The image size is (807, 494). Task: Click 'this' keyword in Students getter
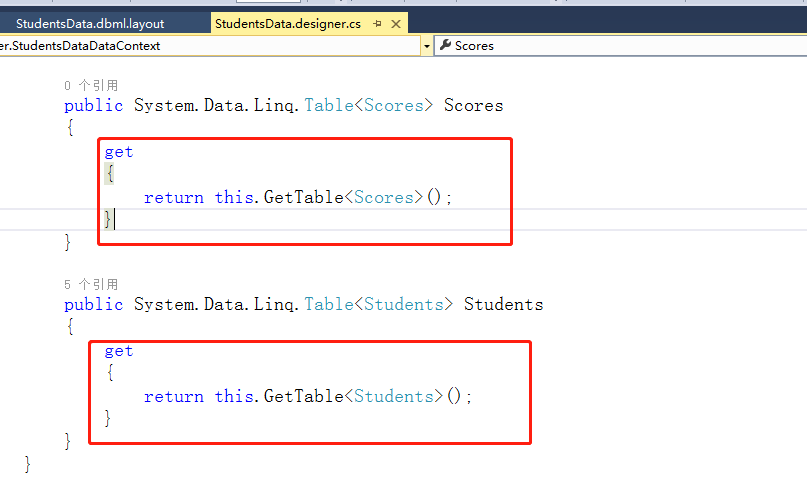pyautogui.click(x=234, y=397)
